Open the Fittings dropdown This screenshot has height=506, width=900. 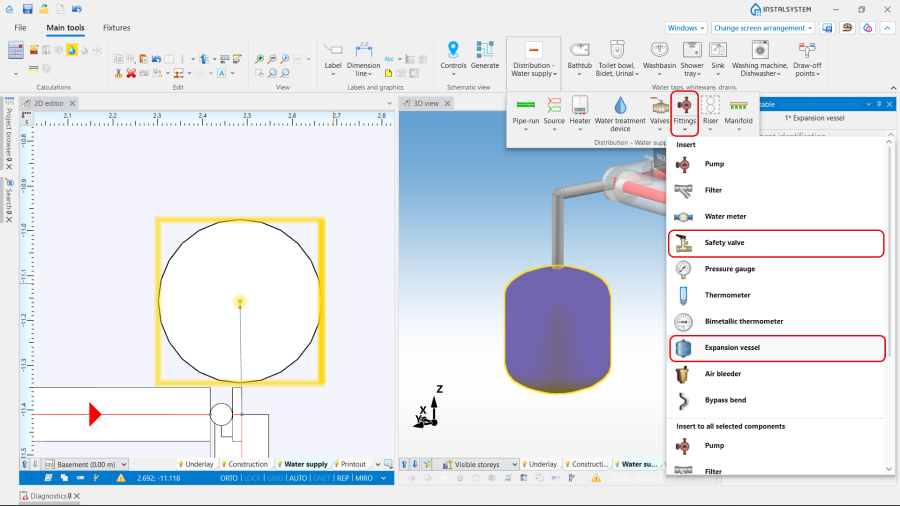(685, 111)
